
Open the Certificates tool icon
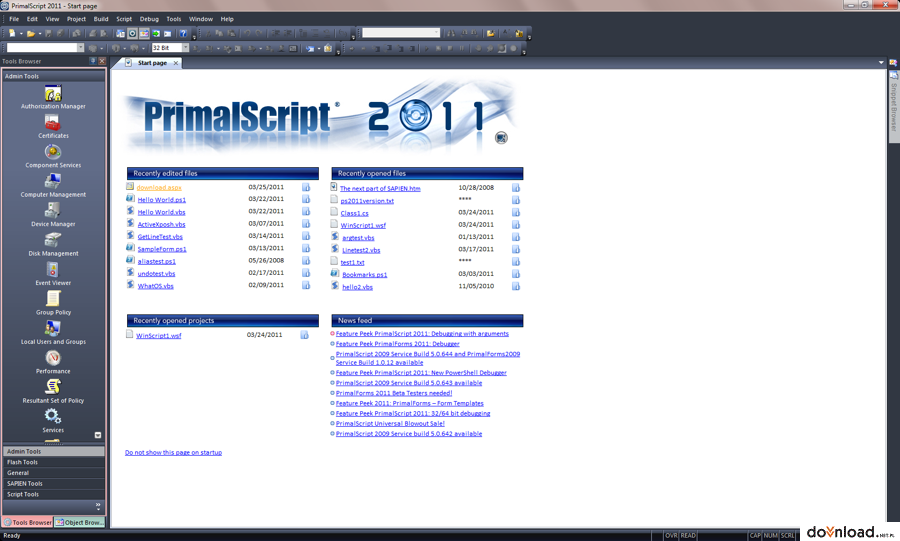[53, 122]
